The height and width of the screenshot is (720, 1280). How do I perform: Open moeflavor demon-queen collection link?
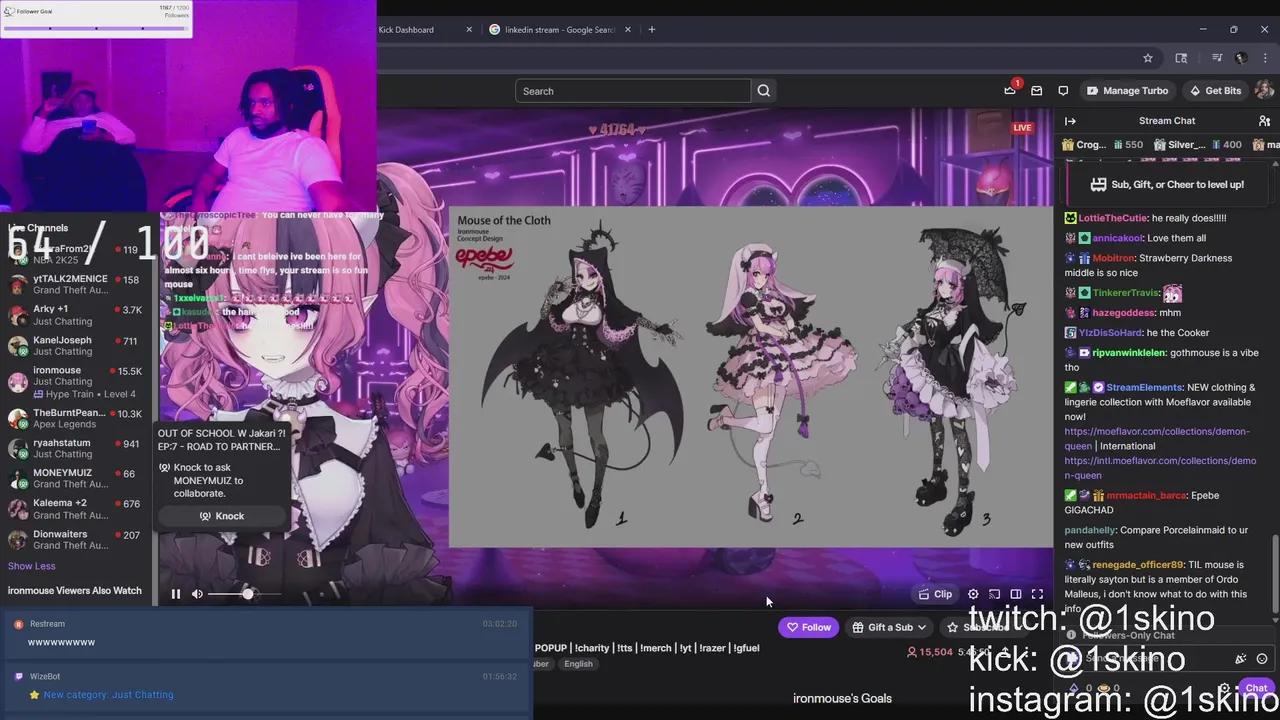[x=1157, y=438]
